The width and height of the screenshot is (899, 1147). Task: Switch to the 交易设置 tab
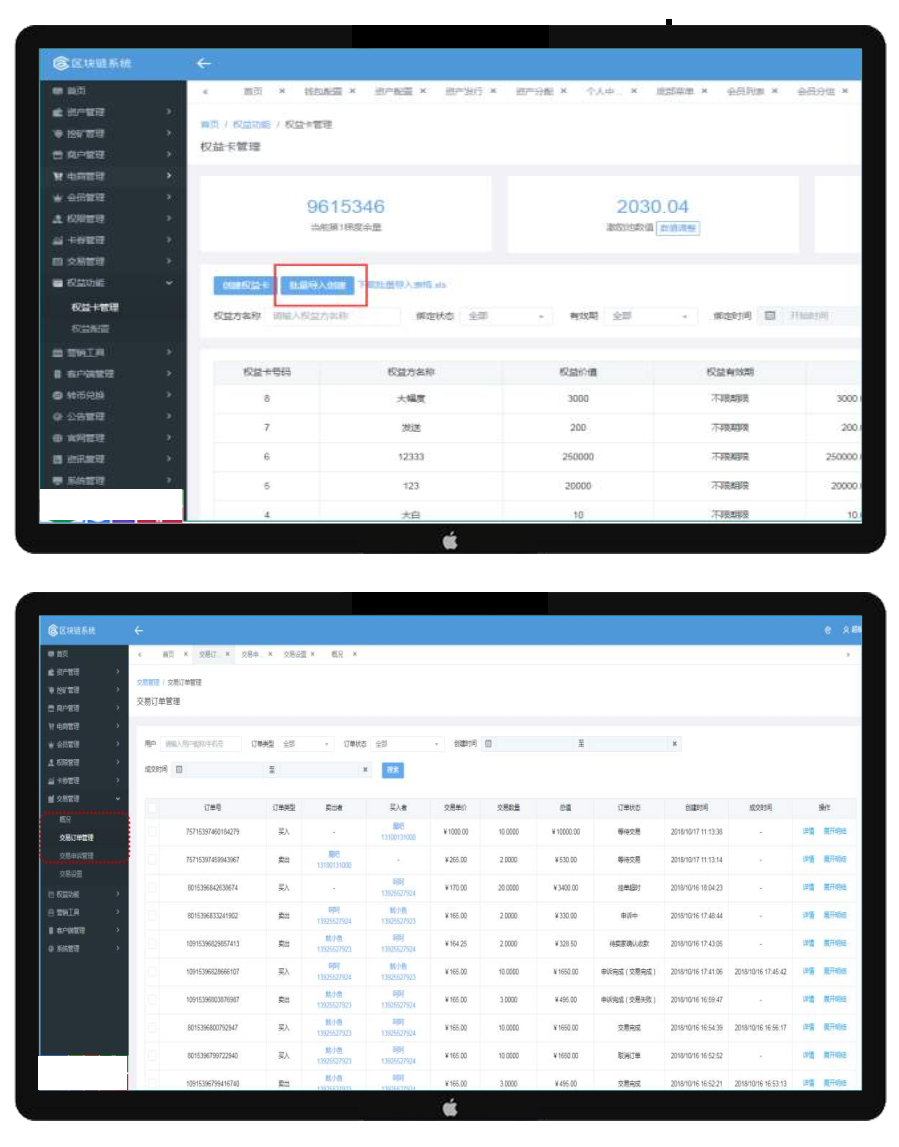(x=296, y=654)
